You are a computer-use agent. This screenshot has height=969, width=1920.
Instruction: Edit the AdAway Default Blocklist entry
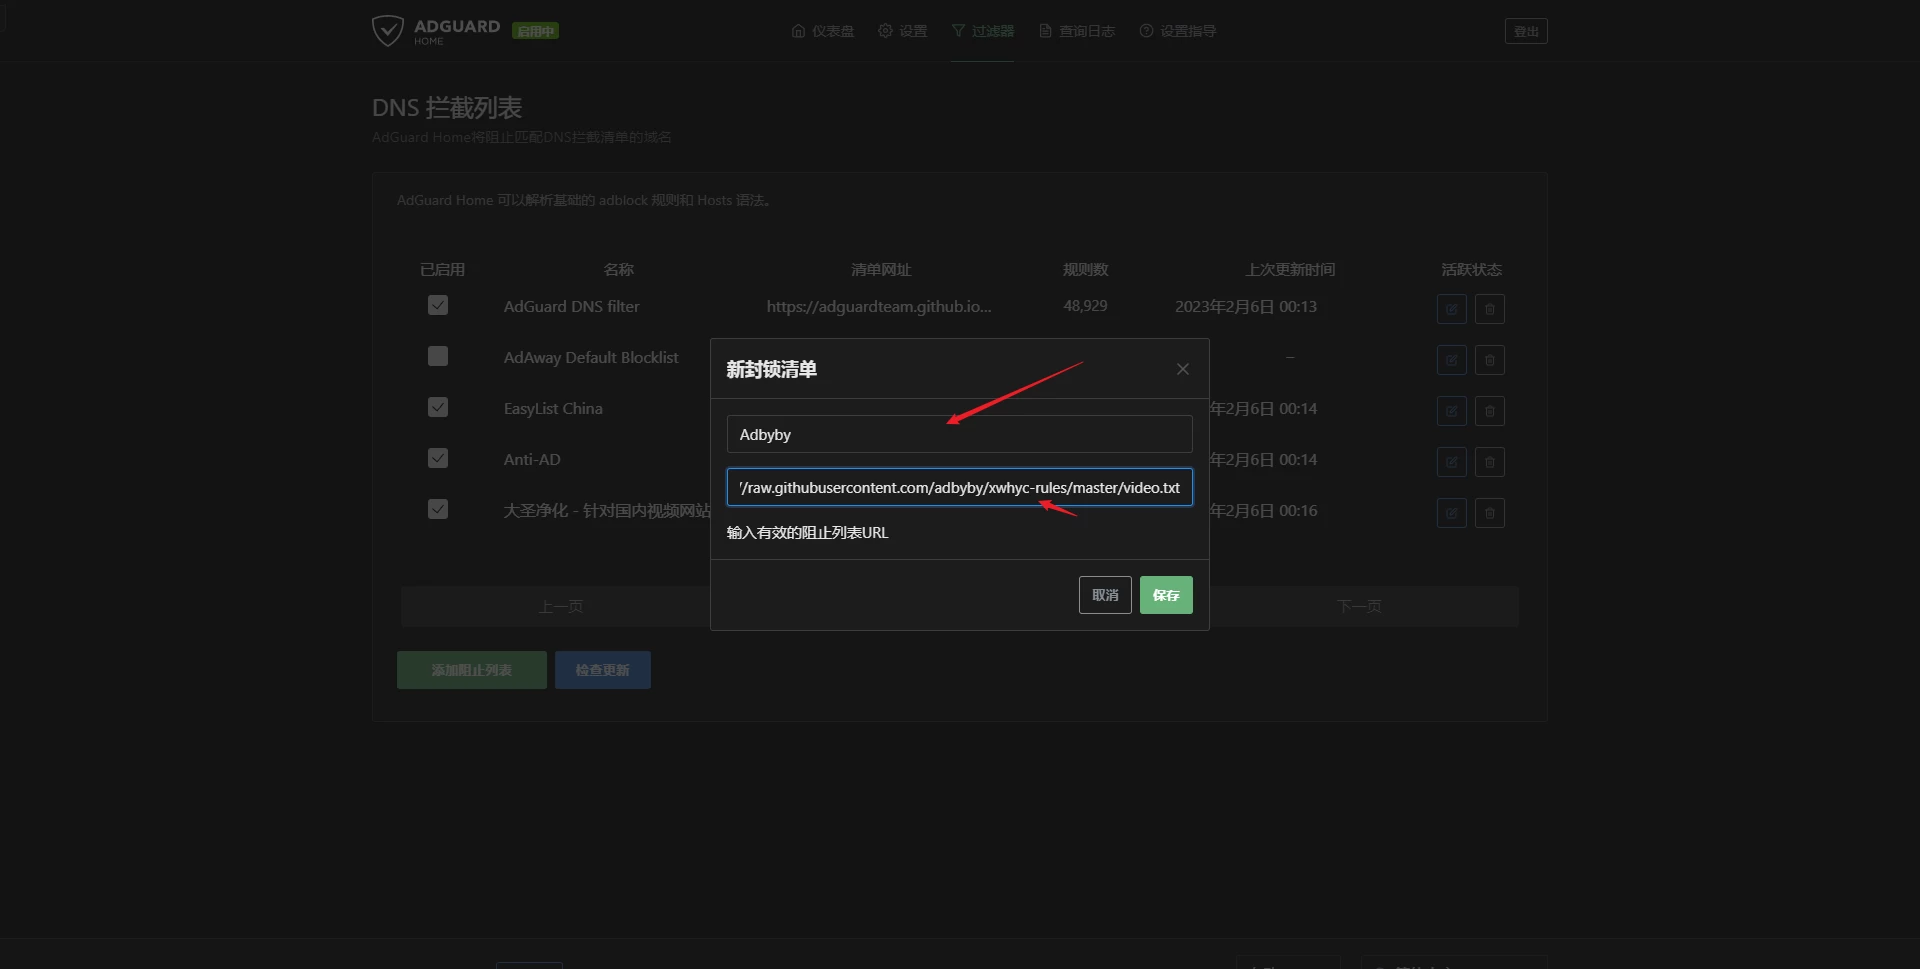1452,360
